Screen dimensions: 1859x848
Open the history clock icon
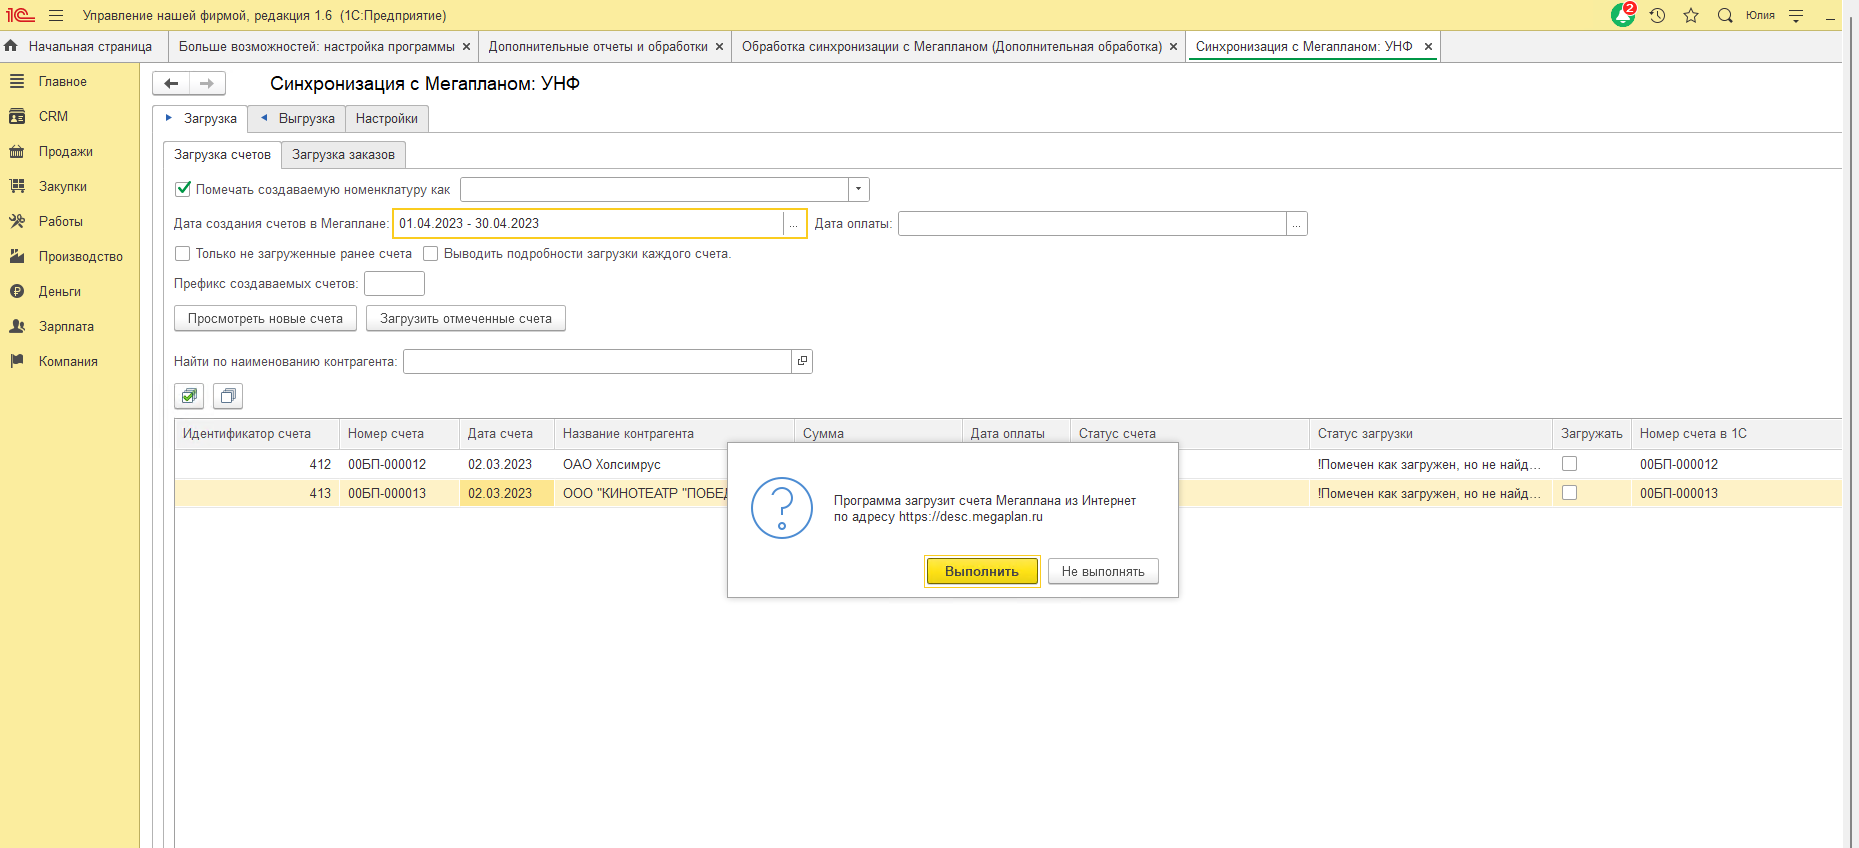pyautogui.click(x=1657, y=16)
